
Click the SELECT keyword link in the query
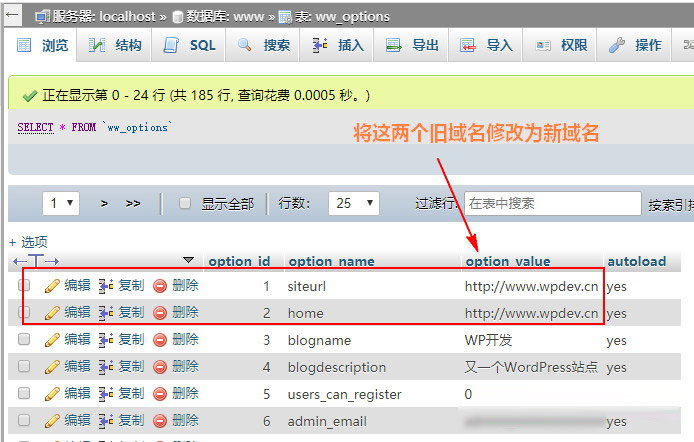[35, 127]
